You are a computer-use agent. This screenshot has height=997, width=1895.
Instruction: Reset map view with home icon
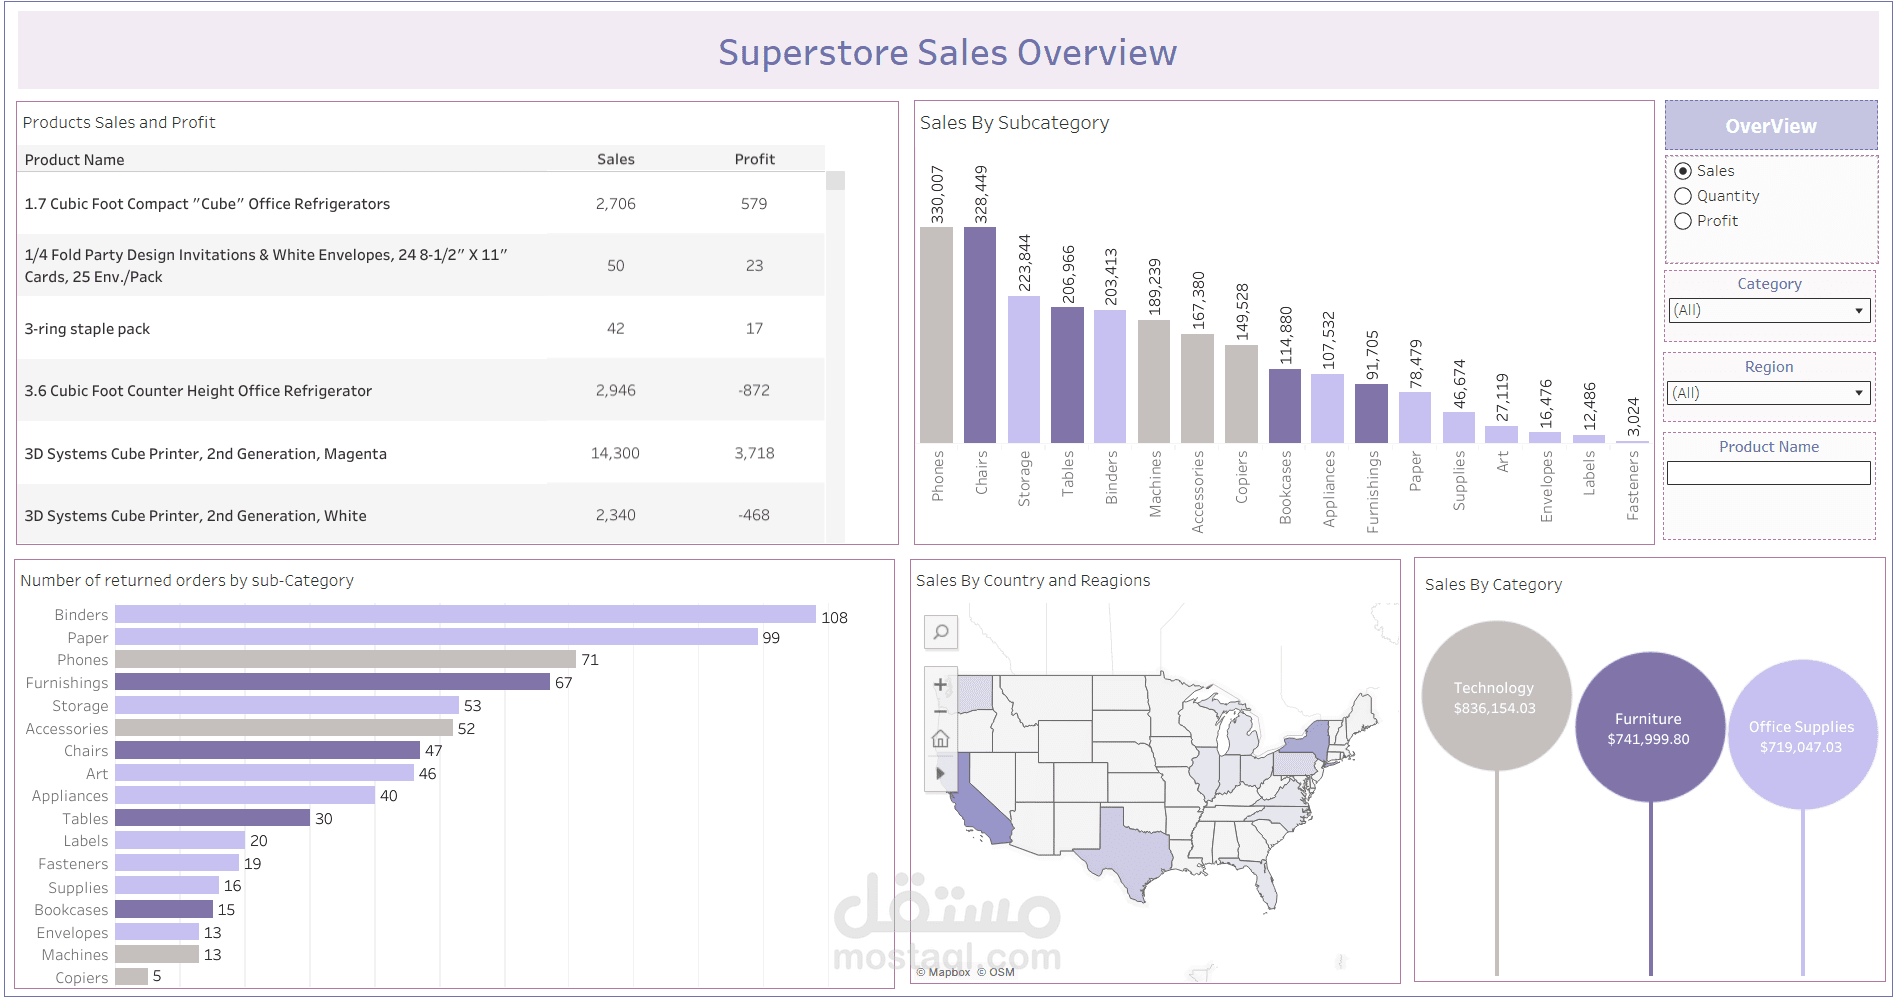pos(940,739)
